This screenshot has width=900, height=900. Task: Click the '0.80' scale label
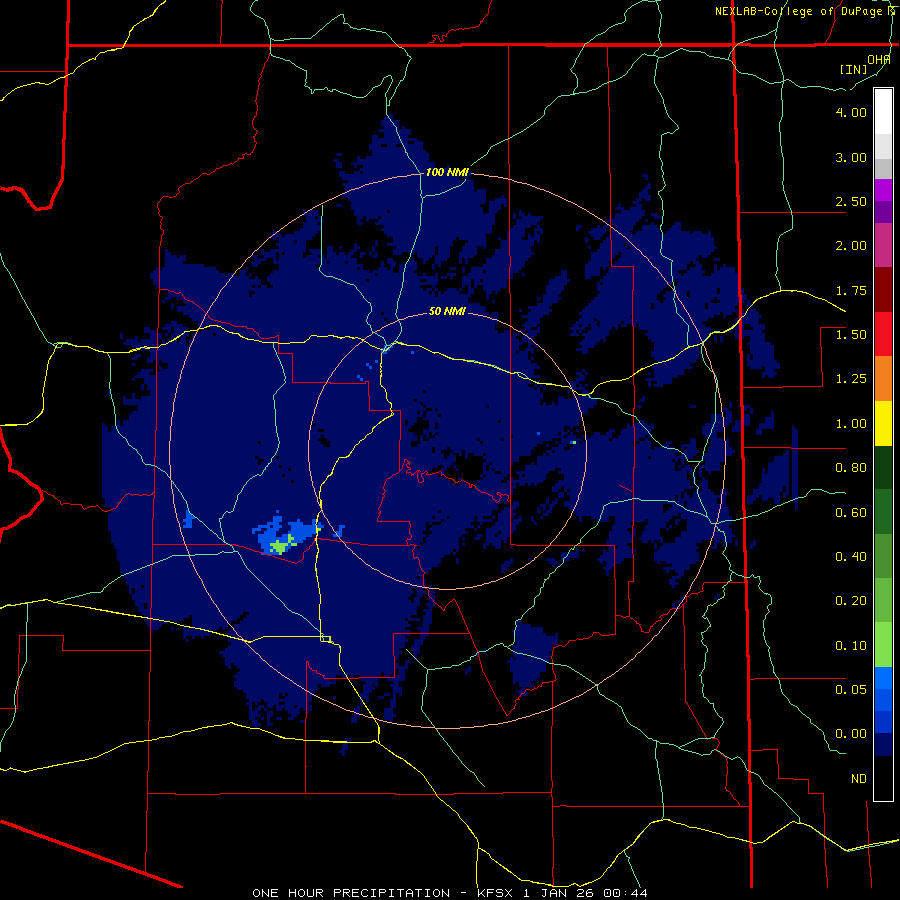pyautogui.click(x=851, y=468)
